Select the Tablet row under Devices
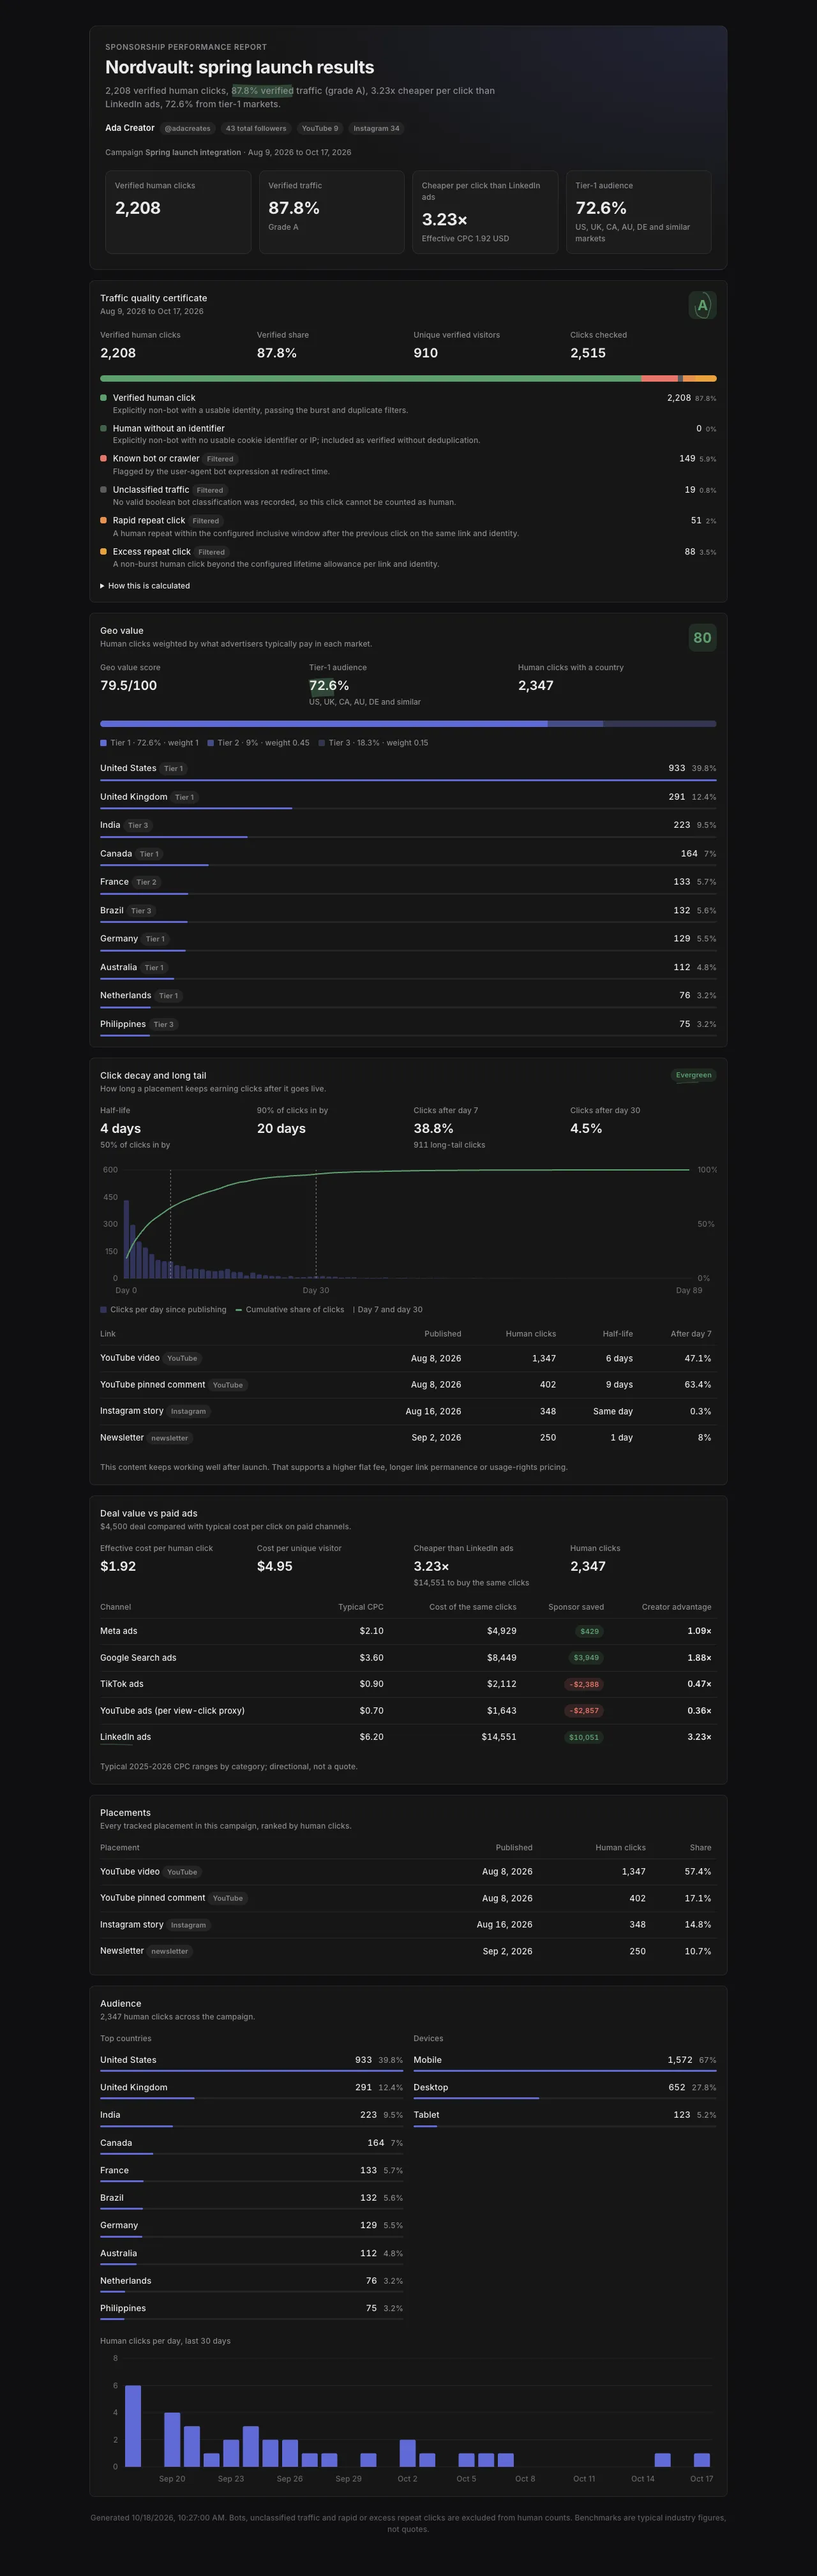The image size is (817, 2576). click(565, 2118)
